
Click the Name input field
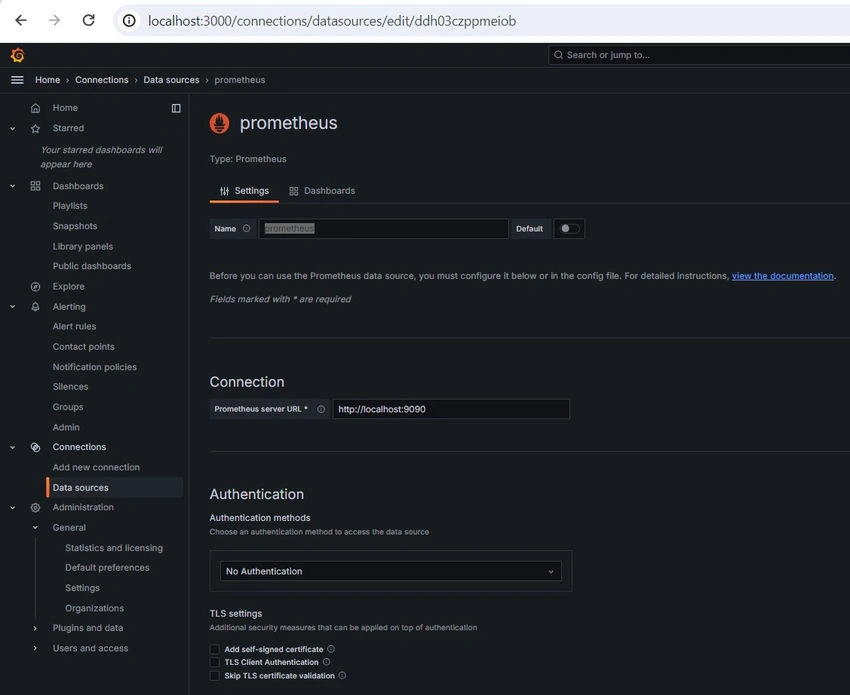384,228
